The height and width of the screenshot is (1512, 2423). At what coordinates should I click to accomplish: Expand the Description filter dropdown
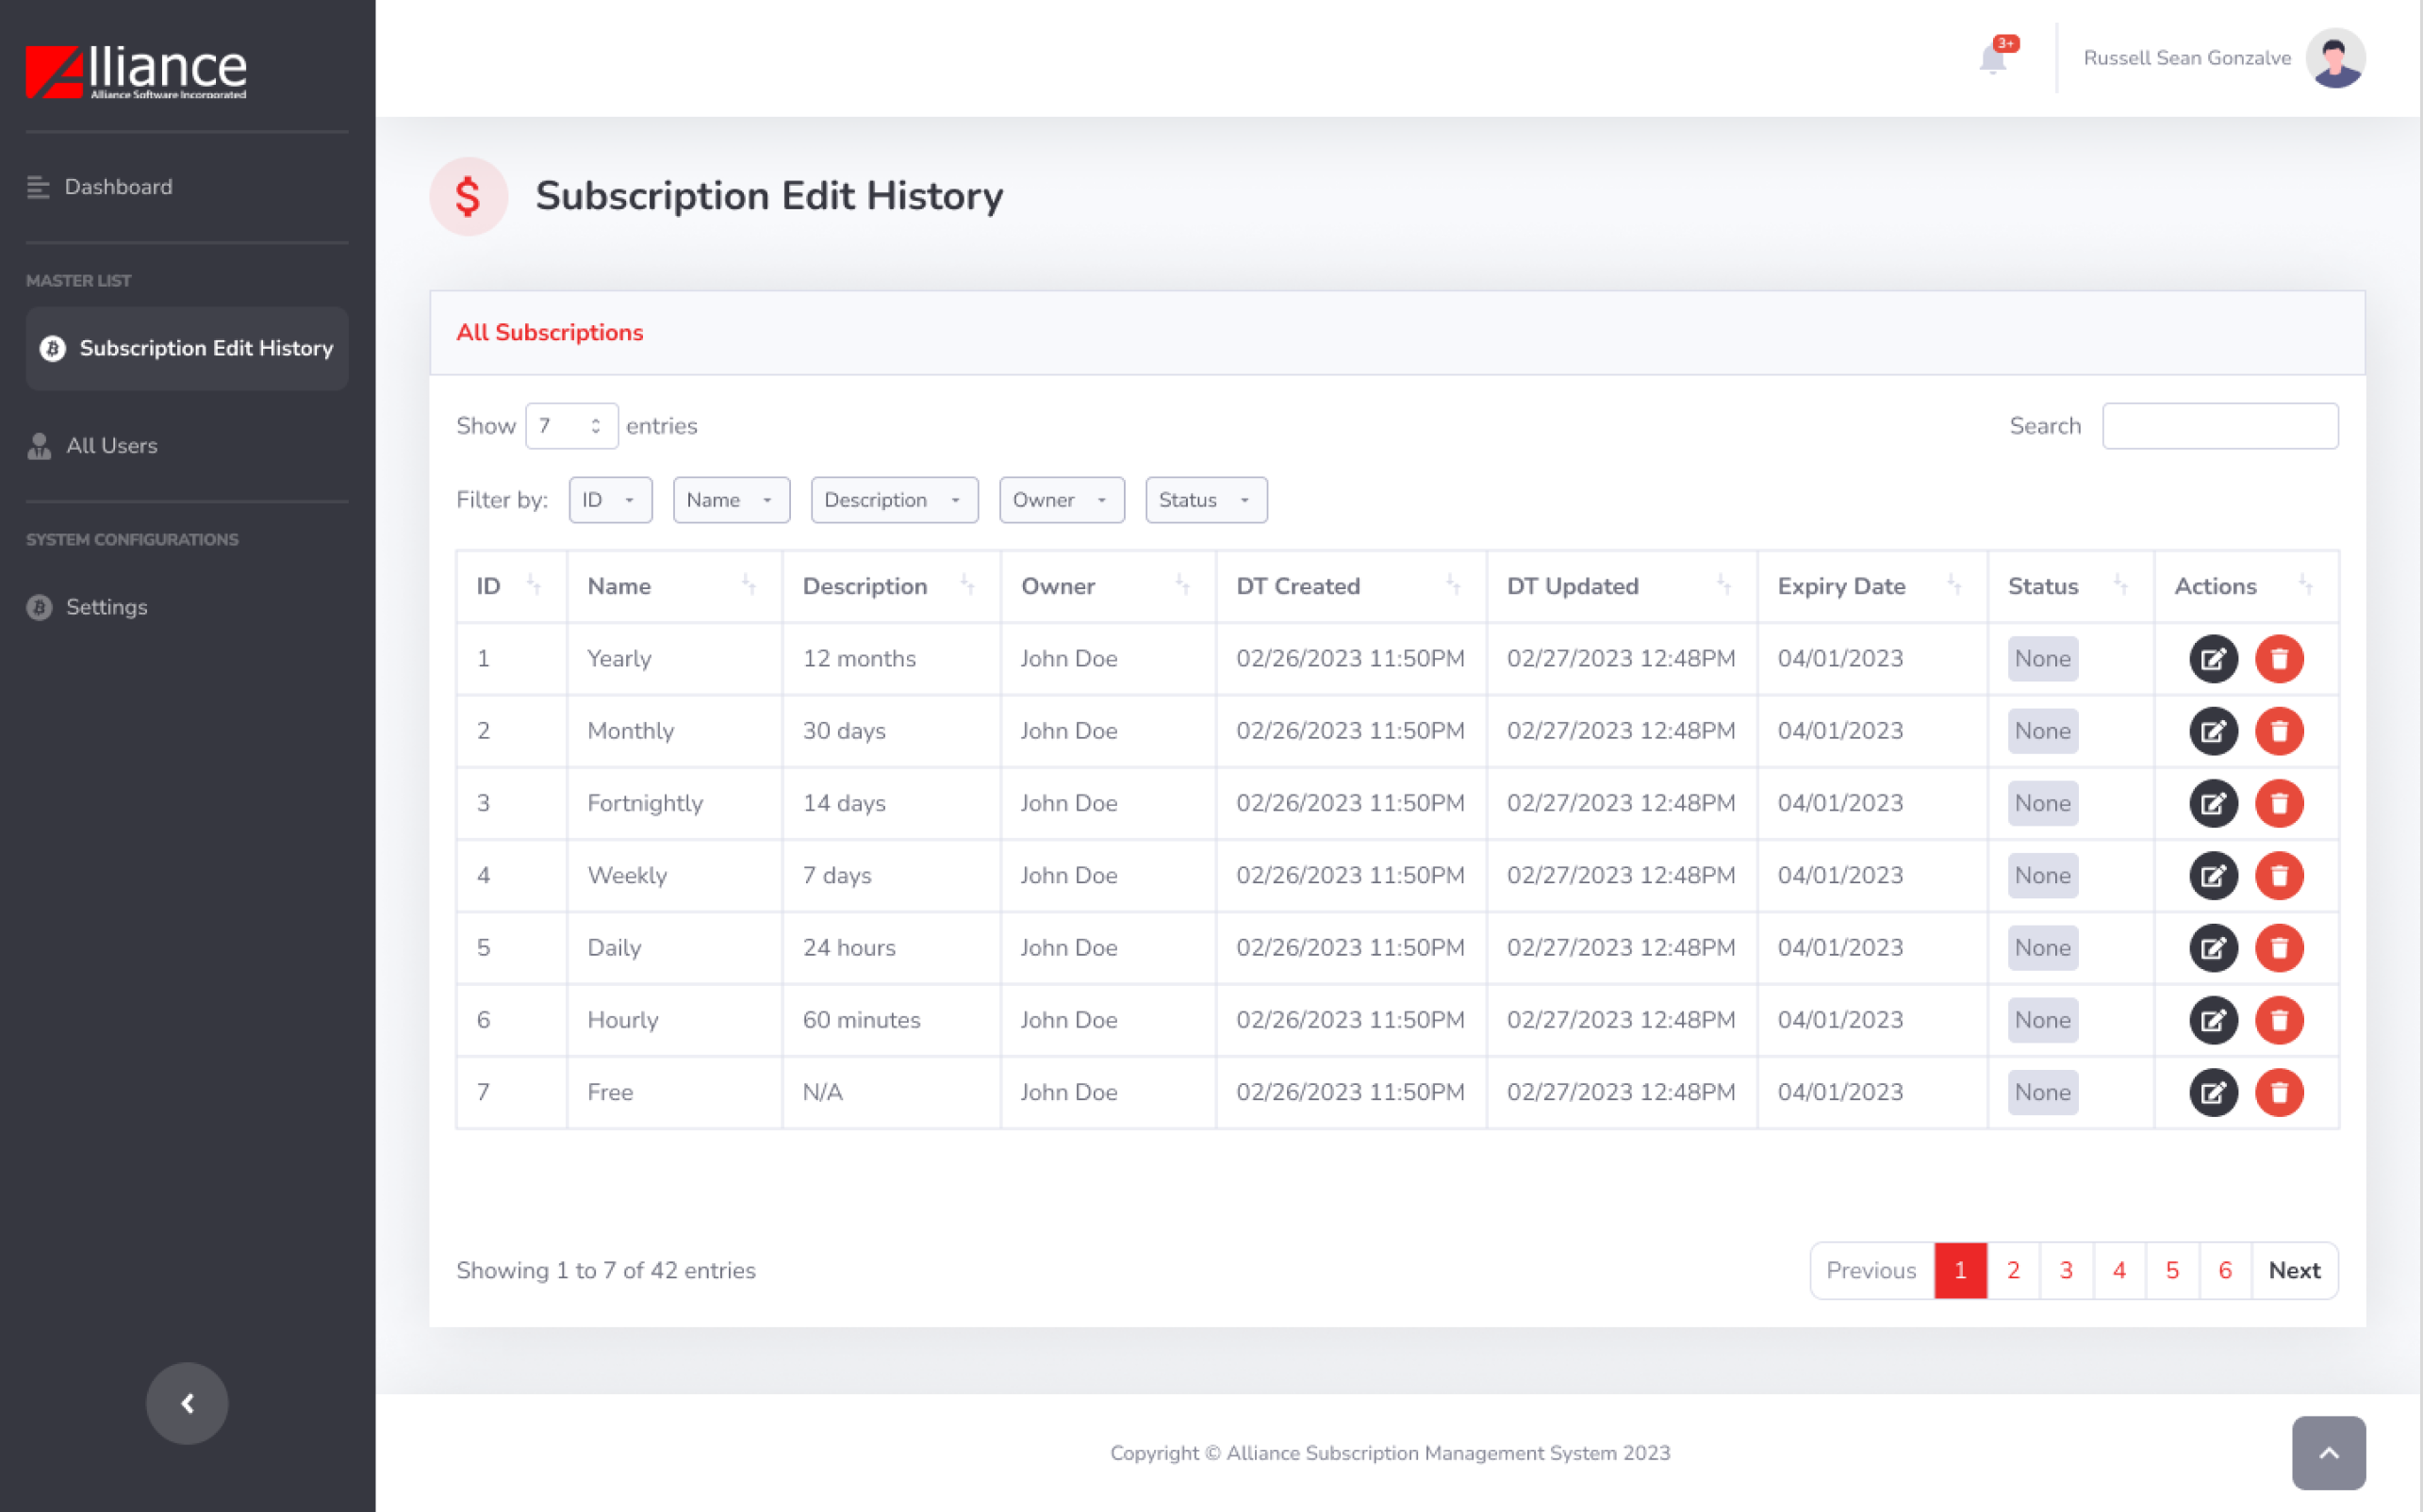[x=893, y=500]
